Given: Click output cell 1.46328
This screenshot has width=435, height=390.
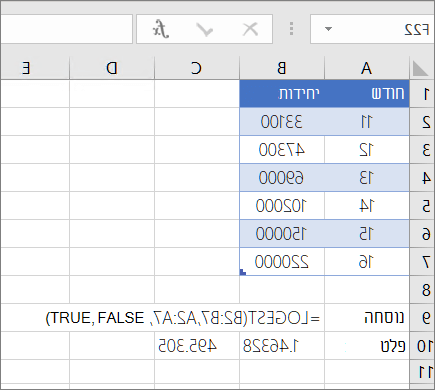Looking at the screenshot, I should coord(282,346).
